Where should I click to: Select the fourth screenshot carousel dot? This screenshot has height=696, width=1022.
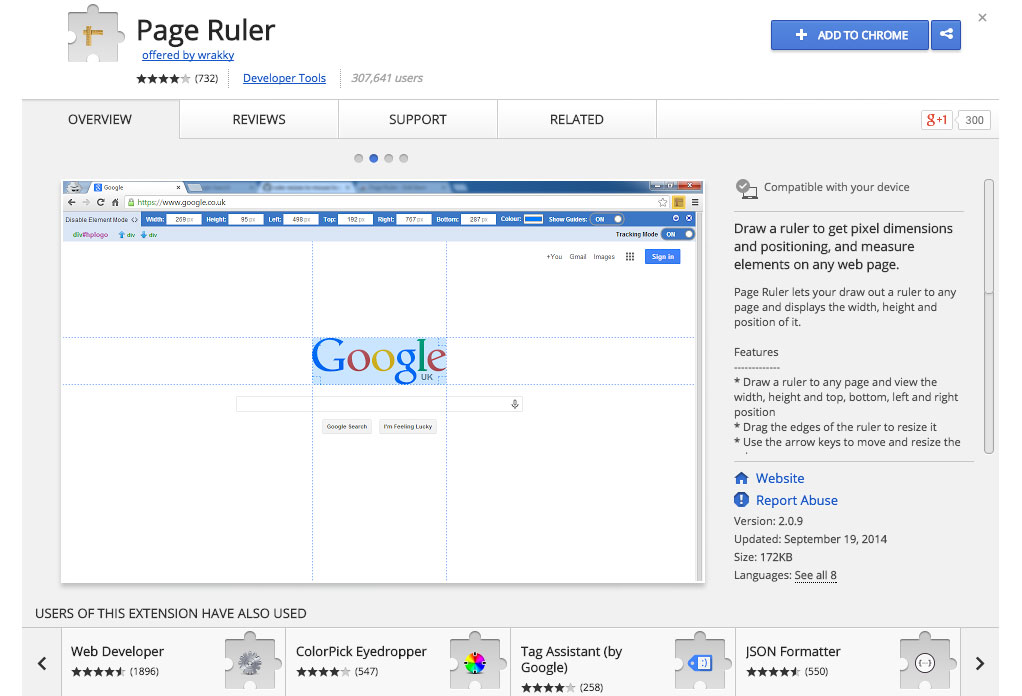point(403,158)
